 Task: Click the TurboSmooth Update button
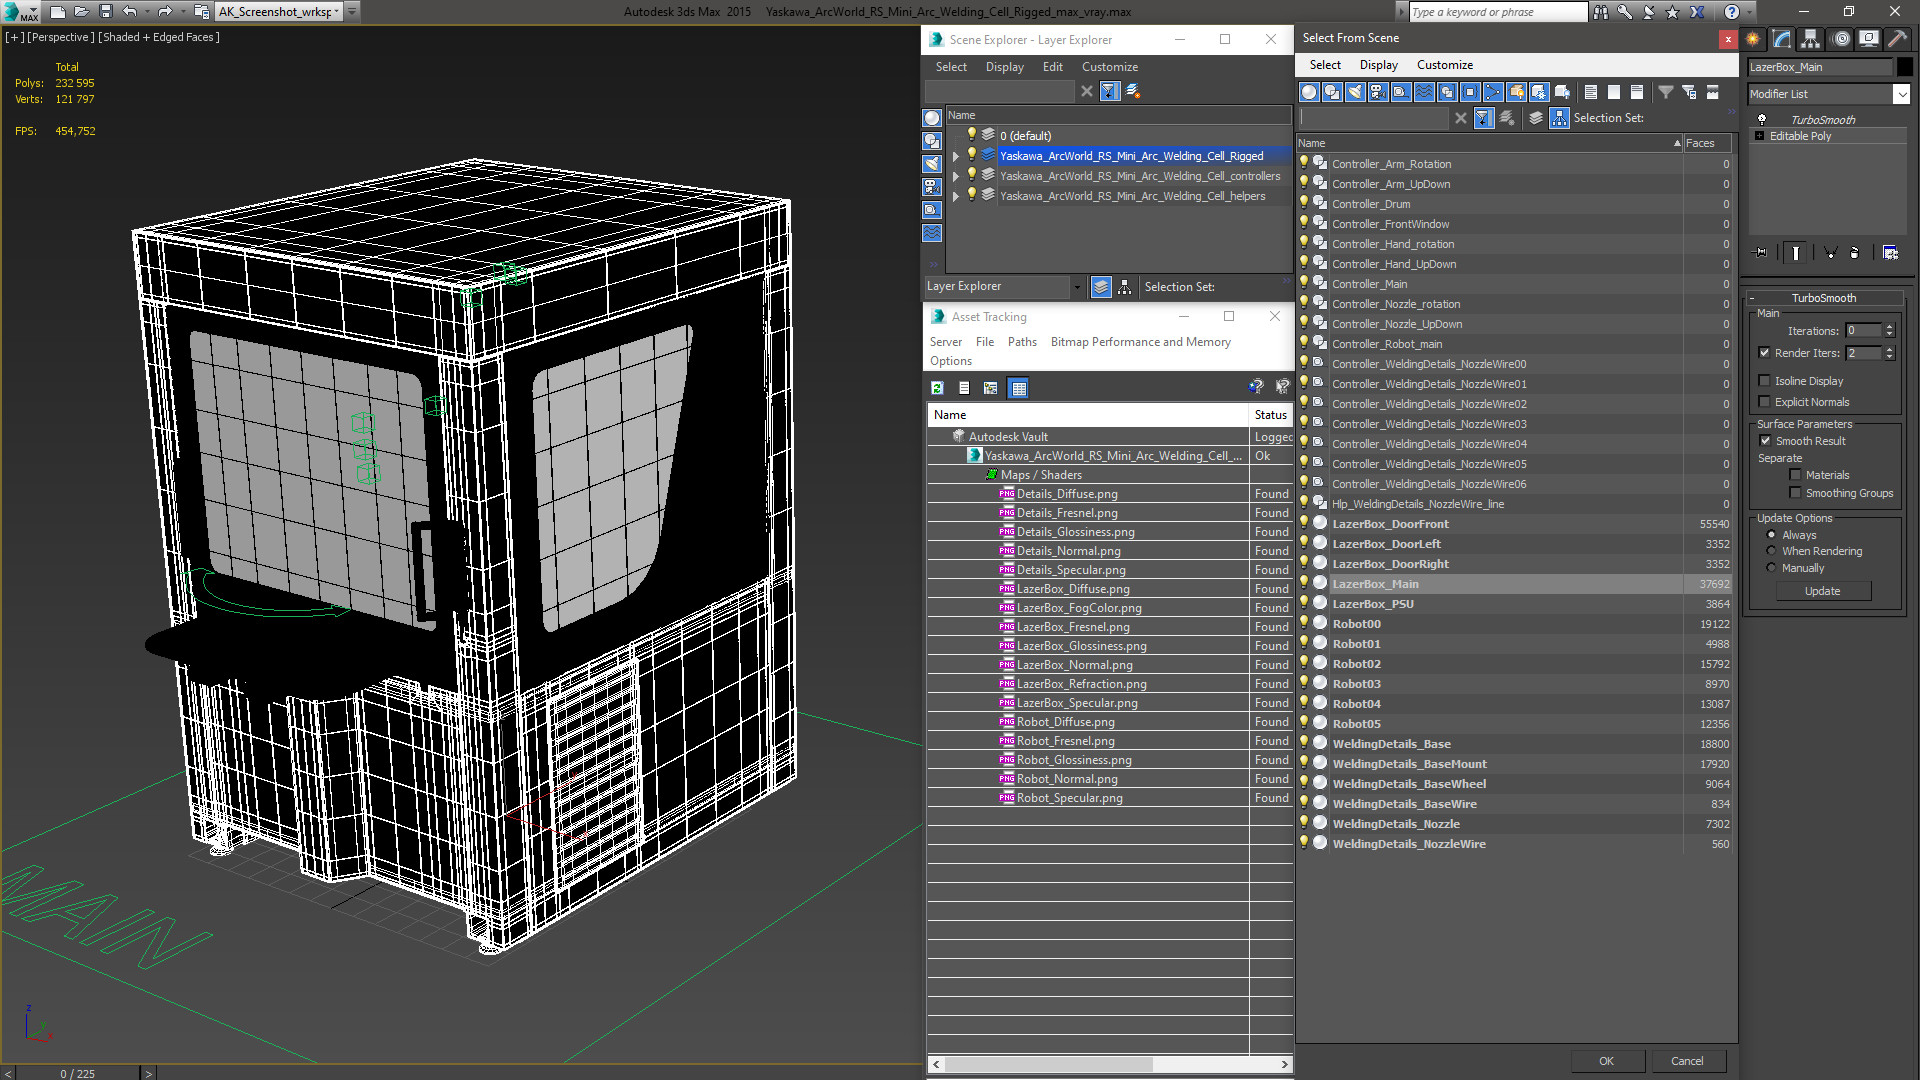(1822, 591)
